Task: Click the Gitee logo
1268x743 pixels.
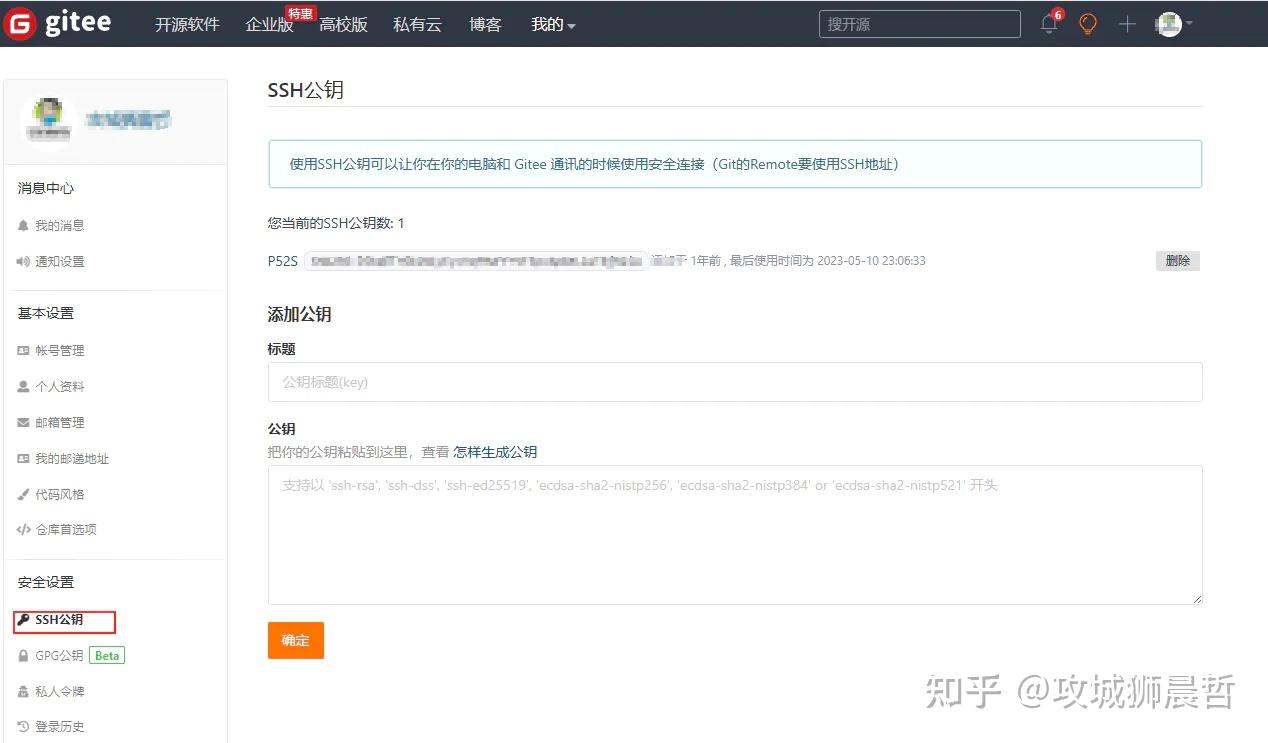Action: [60, 23]
